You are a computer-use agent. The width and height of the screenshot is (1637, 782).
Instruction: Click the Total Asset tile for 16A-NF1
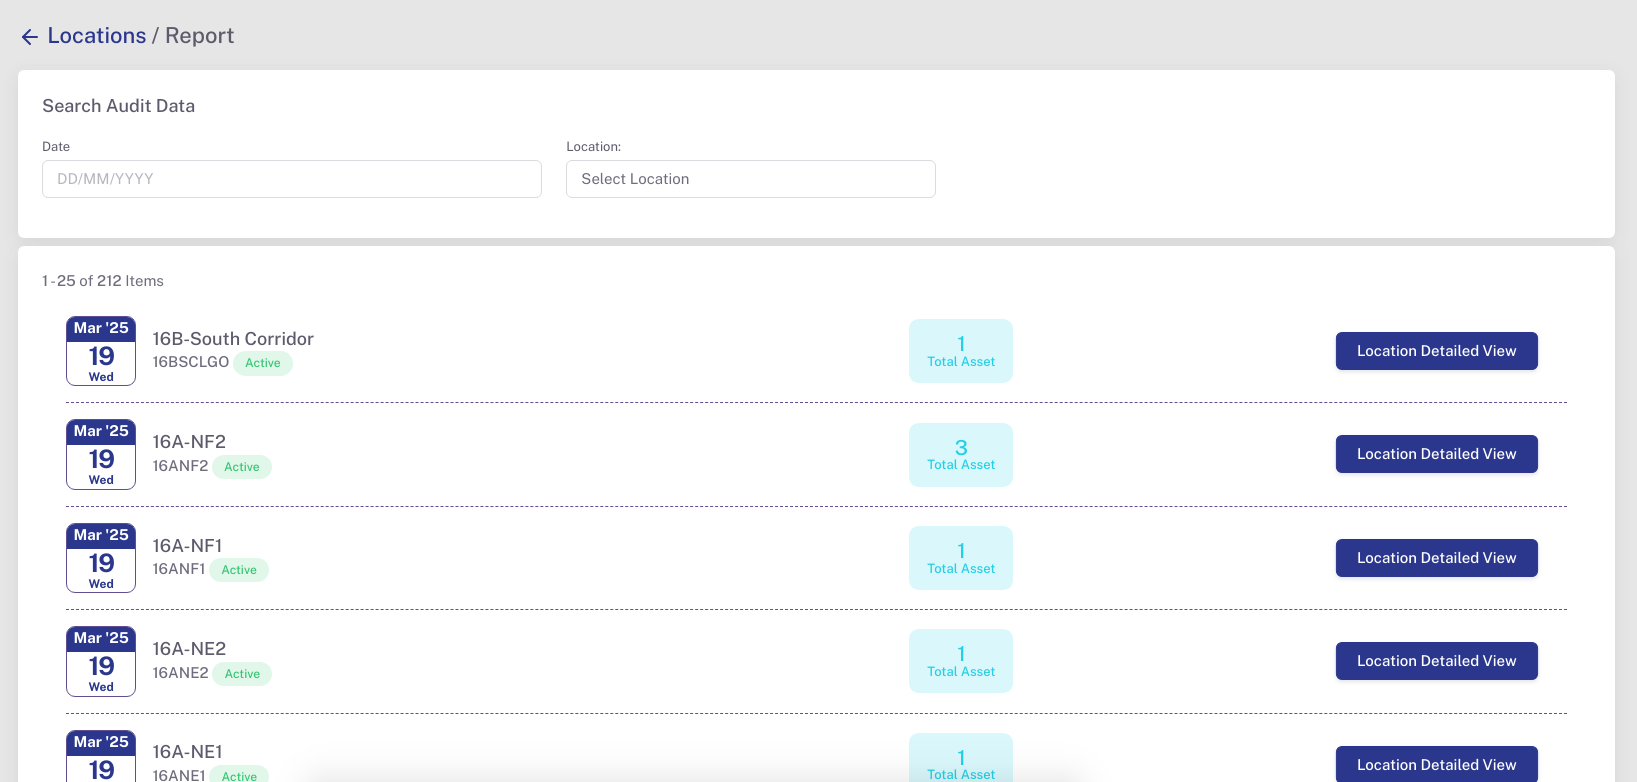click(960, 558)
